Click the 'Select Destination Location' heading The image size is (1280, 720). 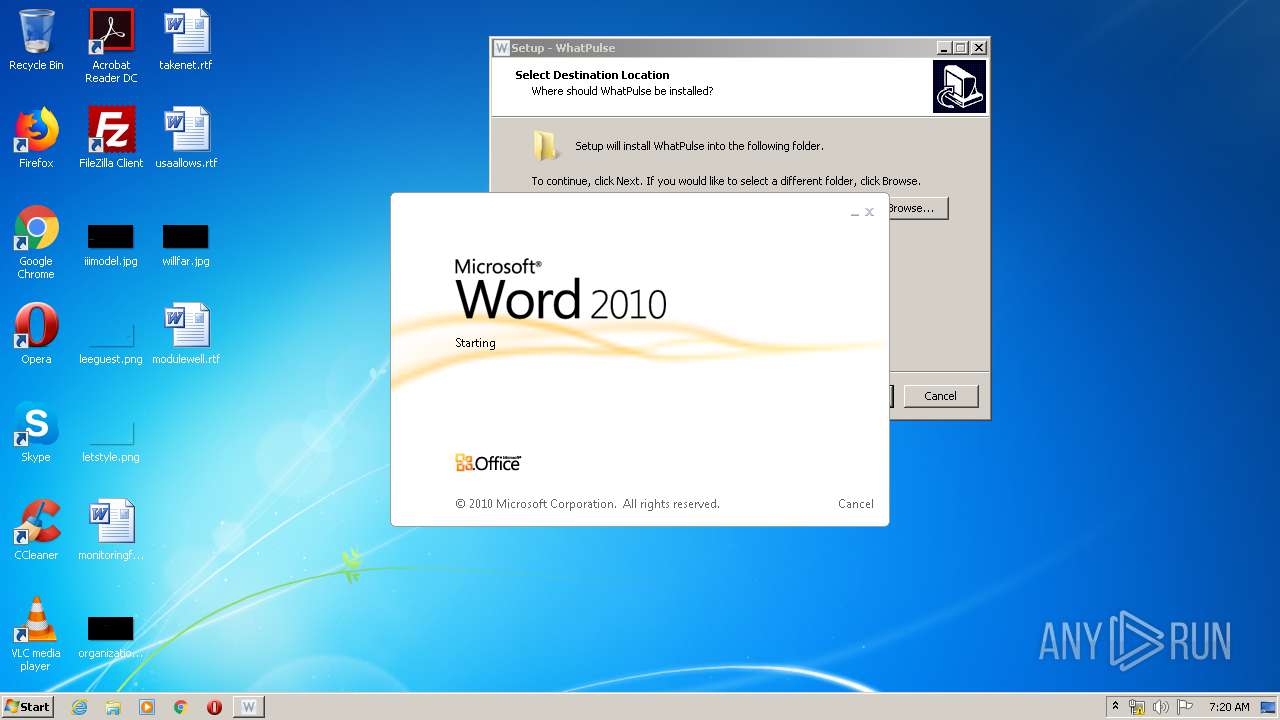coord(592,75)
